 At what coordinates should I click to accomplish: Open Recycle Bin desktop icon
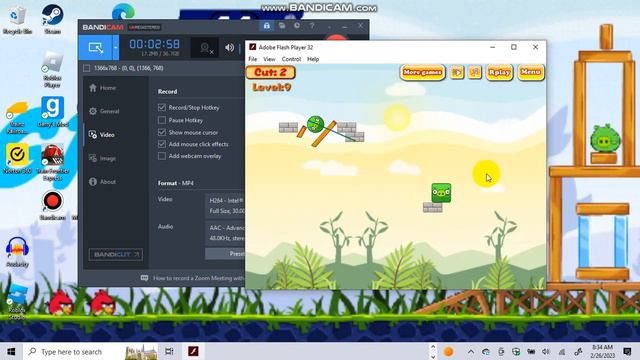[x=17, y=20]
